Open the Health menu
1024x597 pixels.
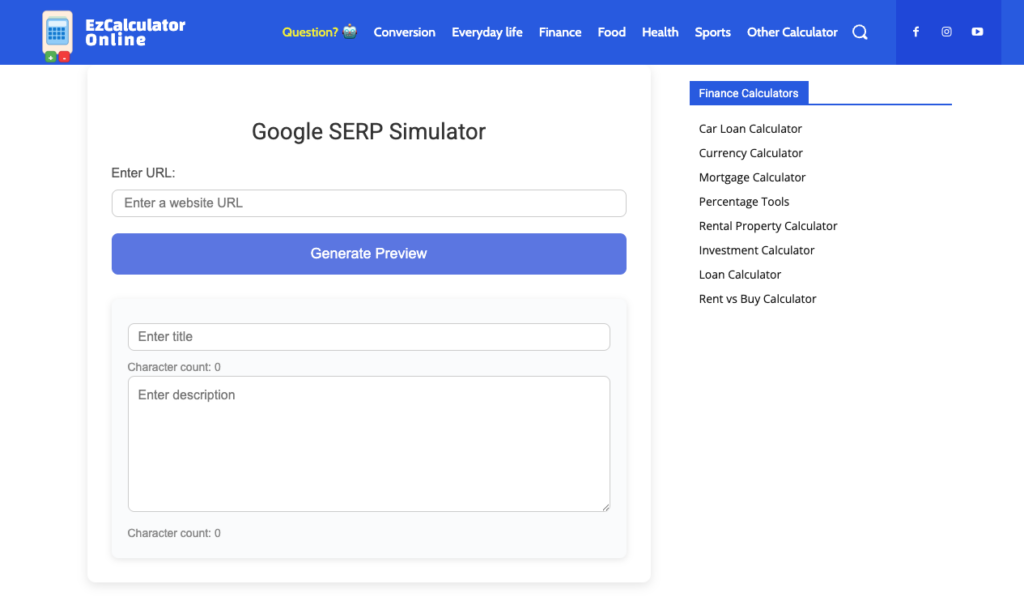coord(660,32)
